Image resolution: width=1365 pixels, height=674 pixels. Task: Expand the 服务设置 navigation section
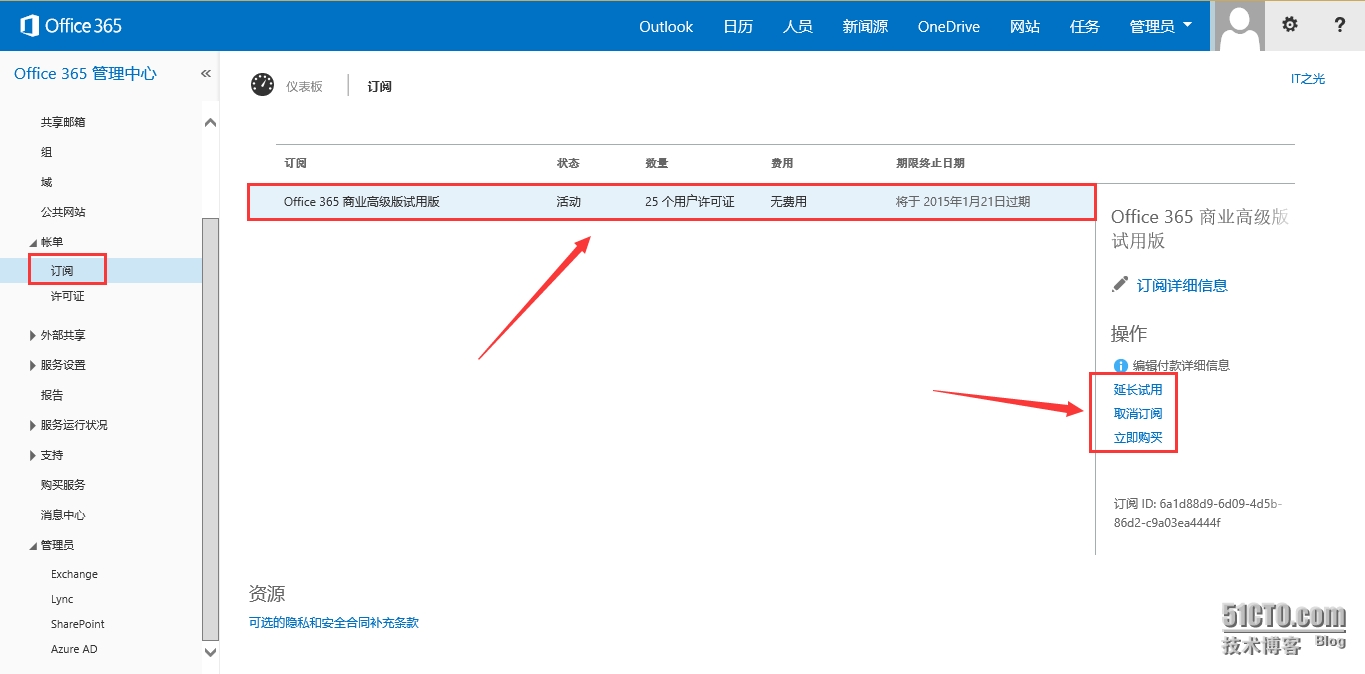[x=33, y=365]
